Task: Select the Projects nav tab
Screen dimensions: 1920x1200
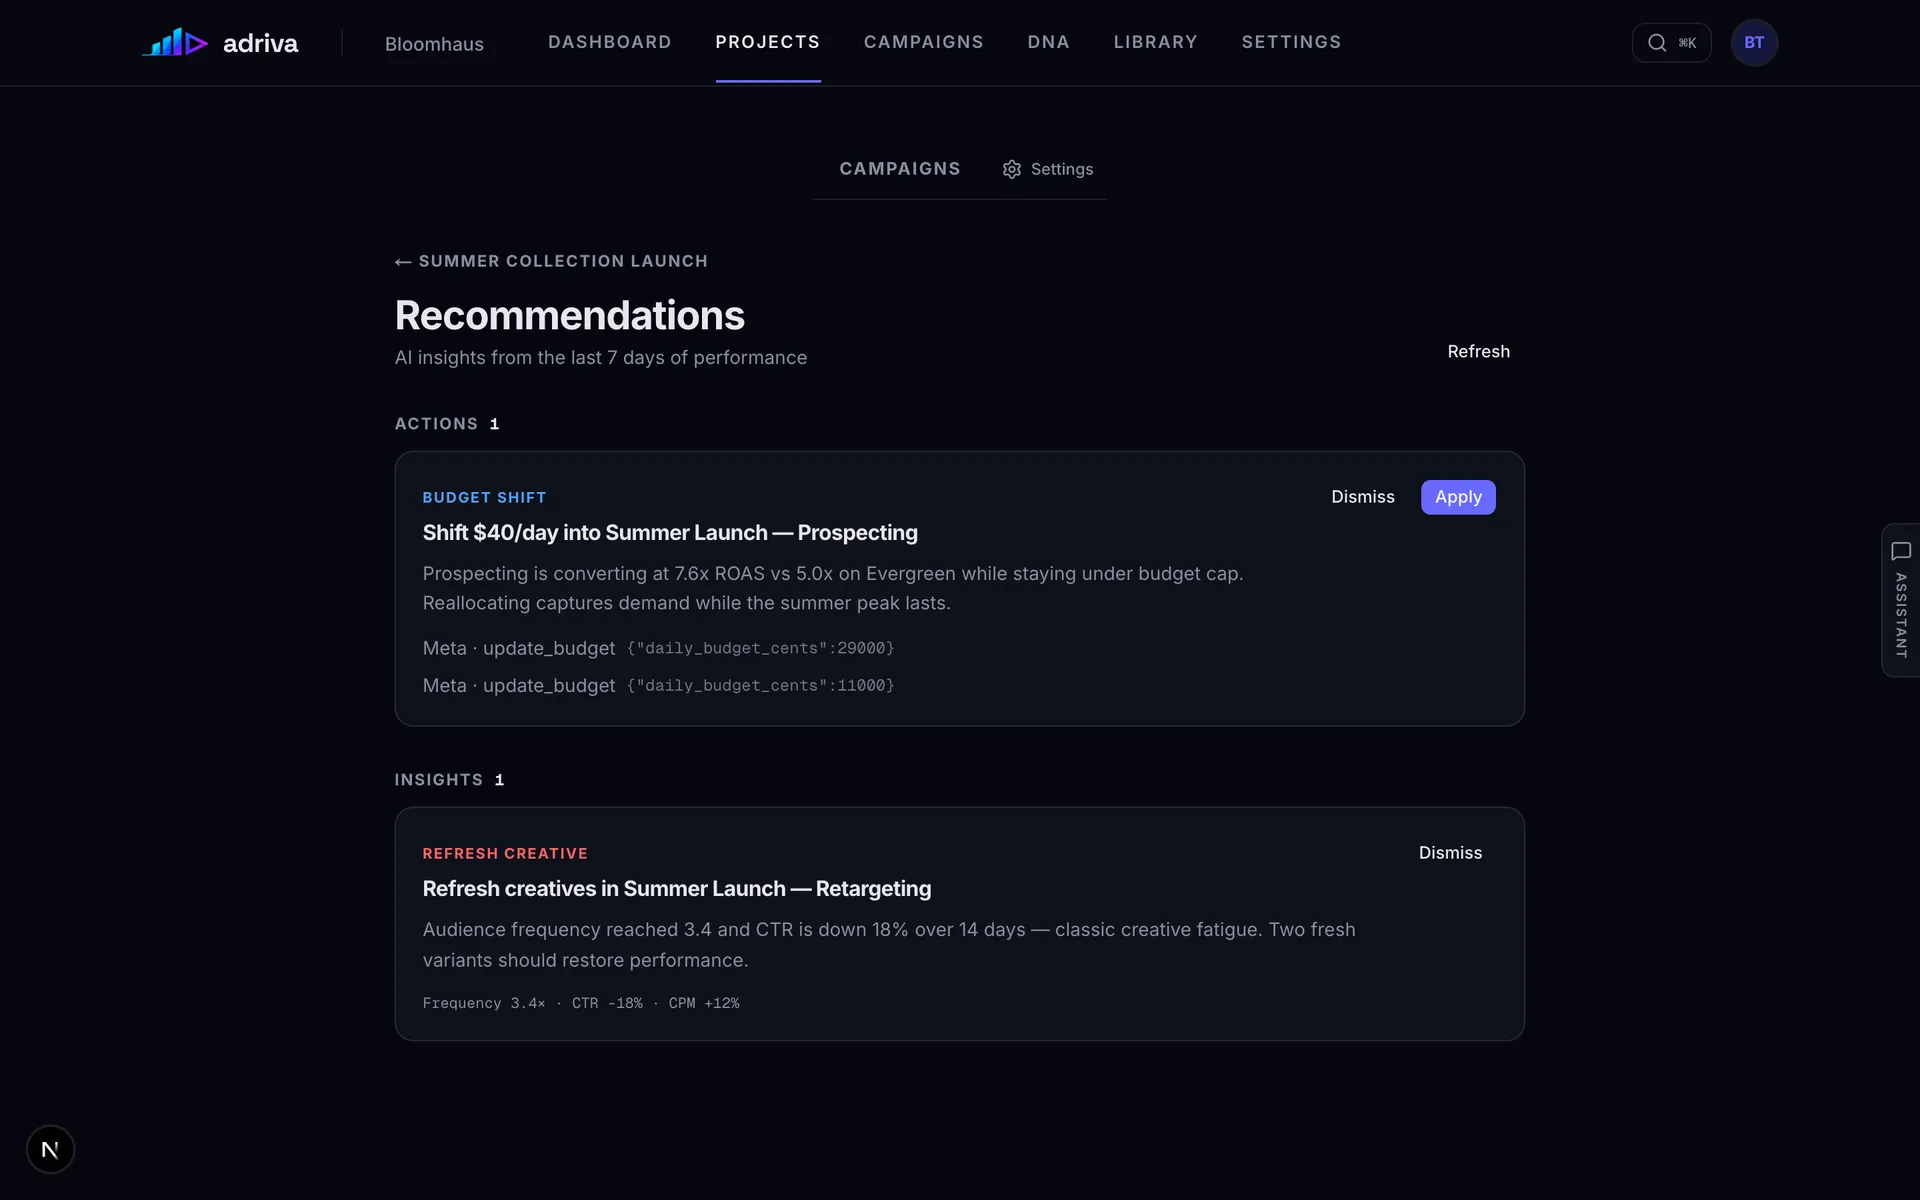Action: 768,42
